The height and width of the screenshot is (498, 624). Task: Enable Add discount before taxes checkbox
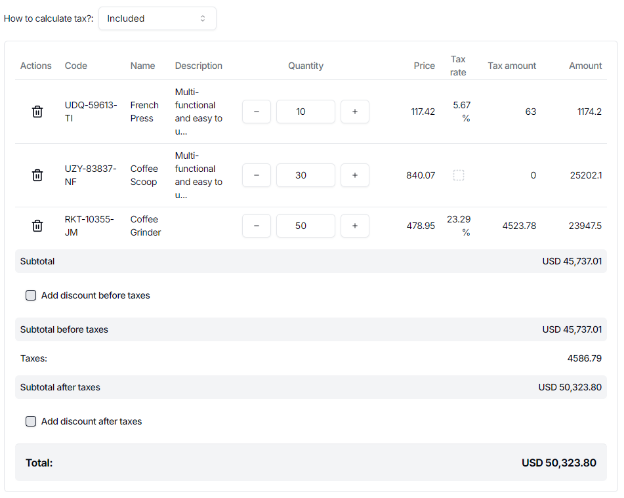point(31,295)
